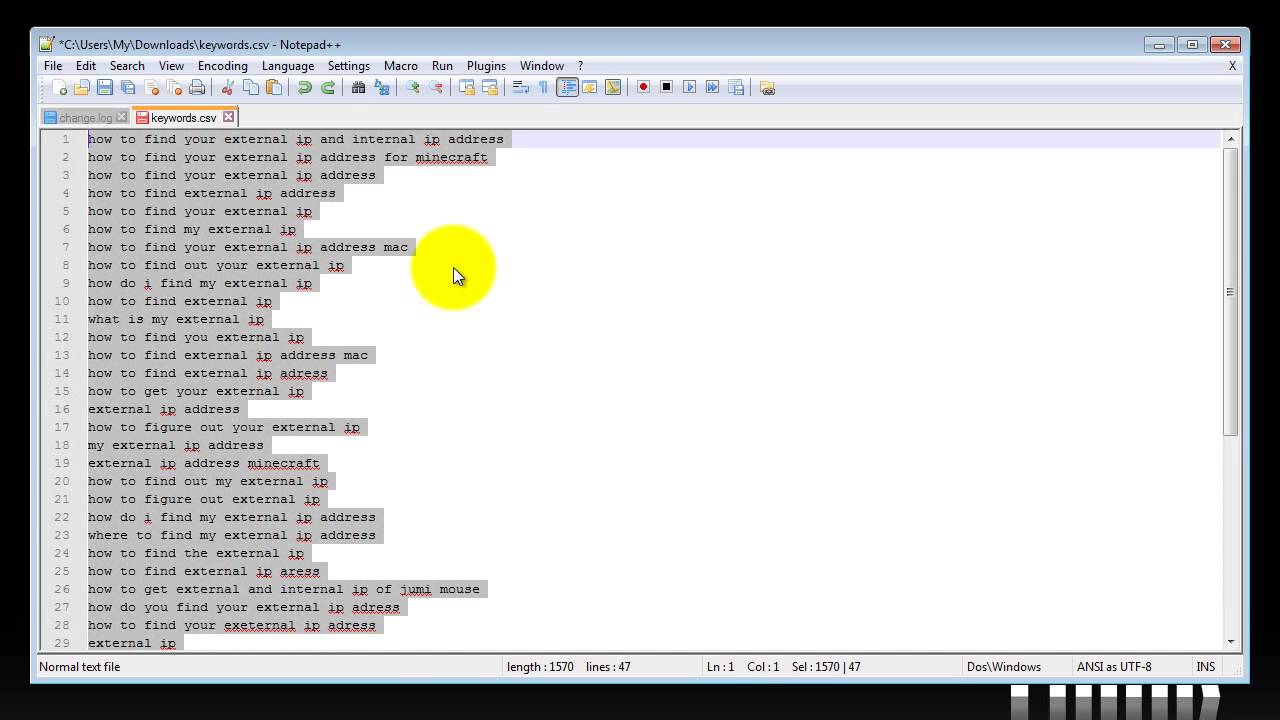The width and height of the screenshot is (1280, 720).
Task: Zoom out with the magnifier minus icon
Action: pyautogui.click(x=436, y=88)
